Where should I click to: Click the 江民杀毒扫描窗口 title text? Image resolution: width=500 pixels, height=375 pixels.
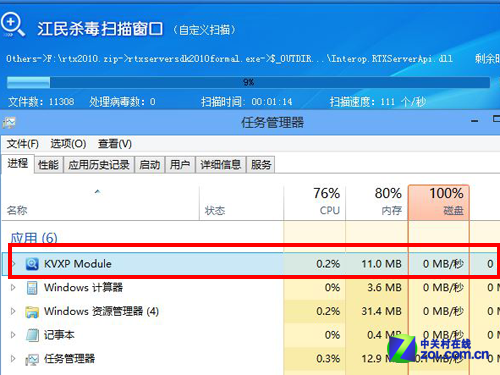click(100, 29)
